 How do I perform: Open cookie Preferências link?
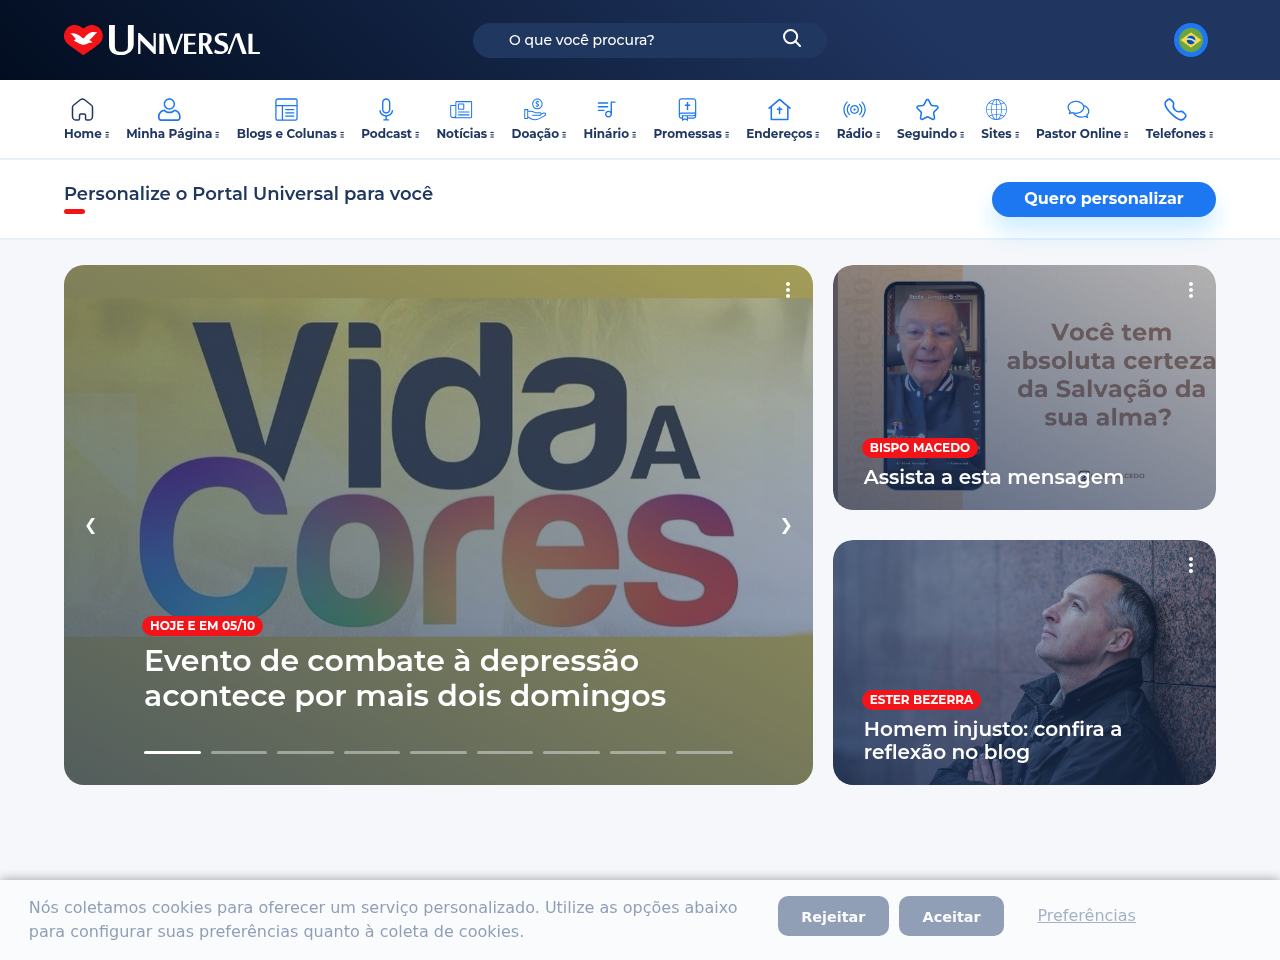coord(1086,915)
